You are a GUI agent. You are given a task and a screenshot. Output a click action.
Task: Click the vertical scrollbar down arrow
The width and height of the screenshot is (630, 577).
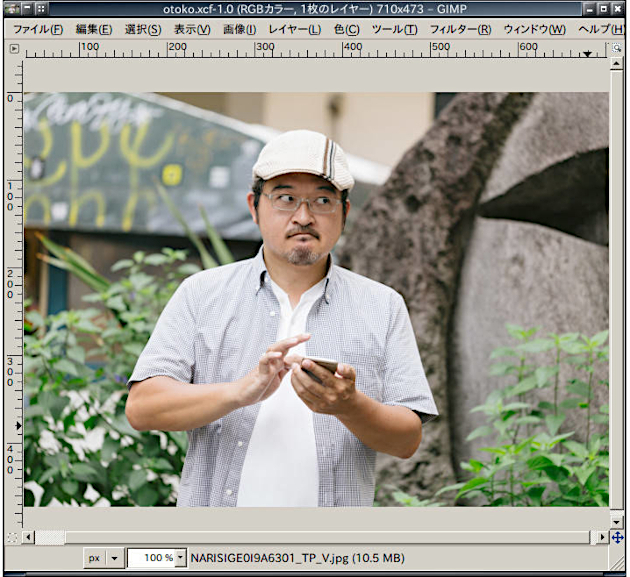click(616, 522)
